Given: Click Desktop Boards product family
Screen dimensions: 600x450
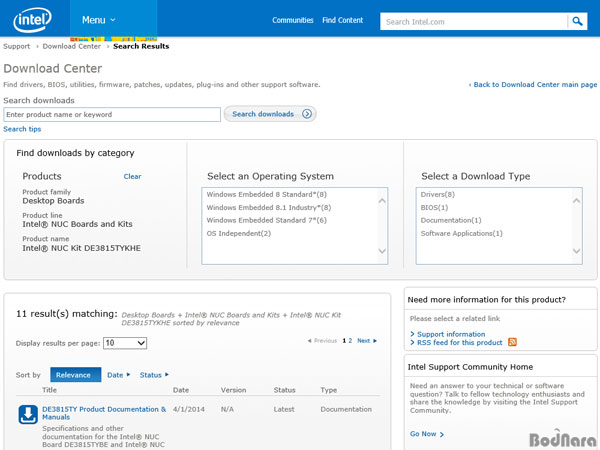Looking at the screenshot, I should (x=53, y=201).
